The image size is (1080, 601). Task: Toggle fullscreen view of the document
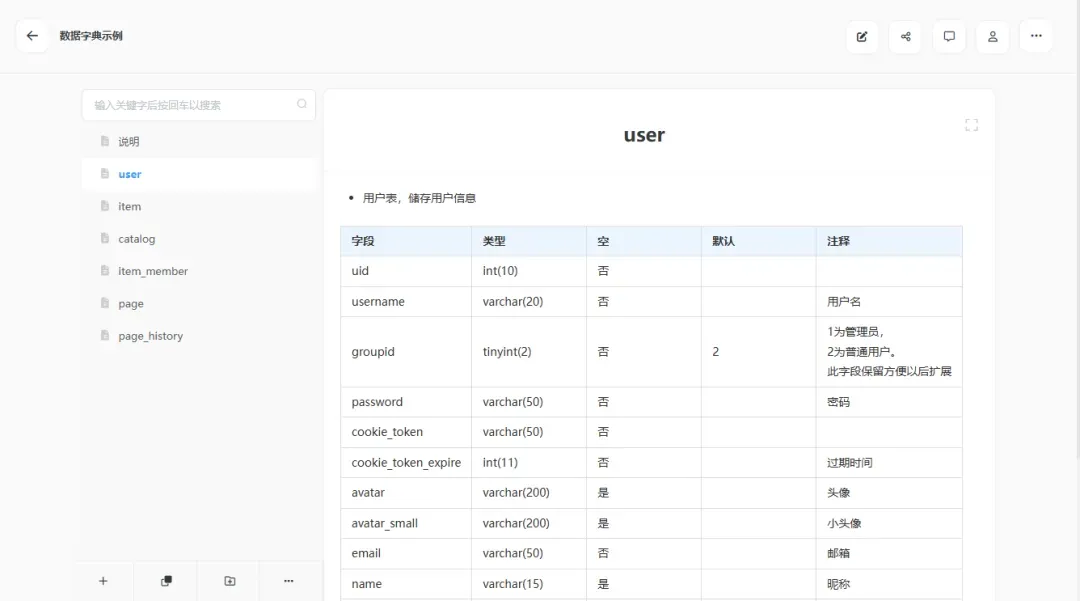[x=971, y=125]
